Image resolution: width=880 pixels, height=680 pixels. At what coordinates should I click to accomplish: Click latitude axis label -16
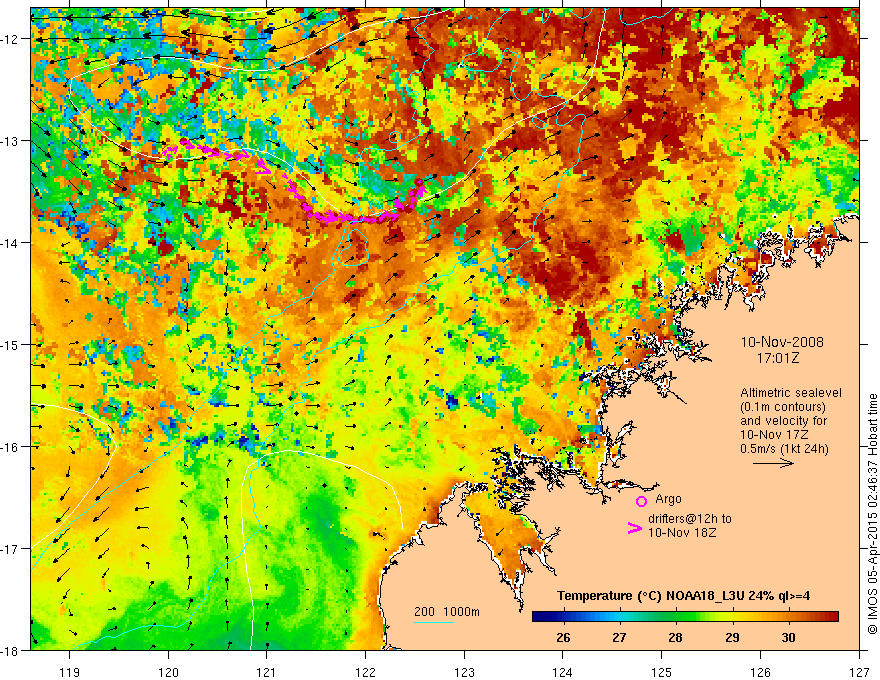10,447
